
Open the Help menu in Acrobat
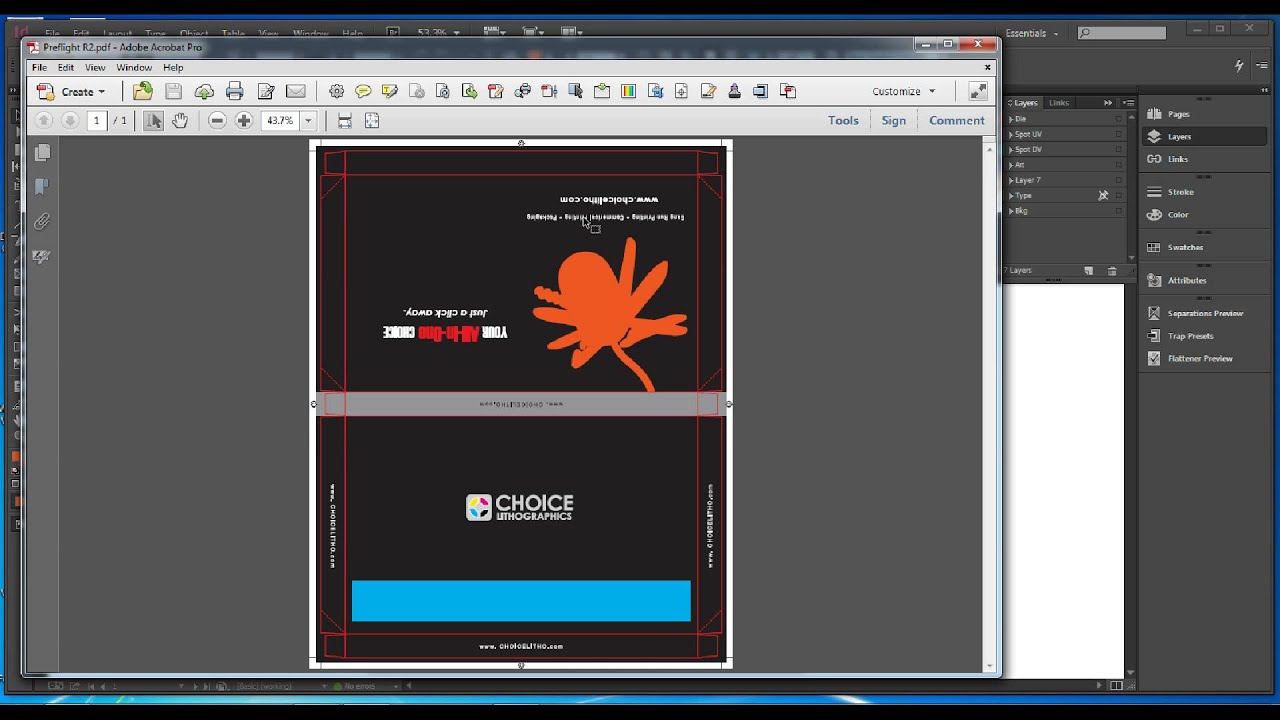(173, 67)
